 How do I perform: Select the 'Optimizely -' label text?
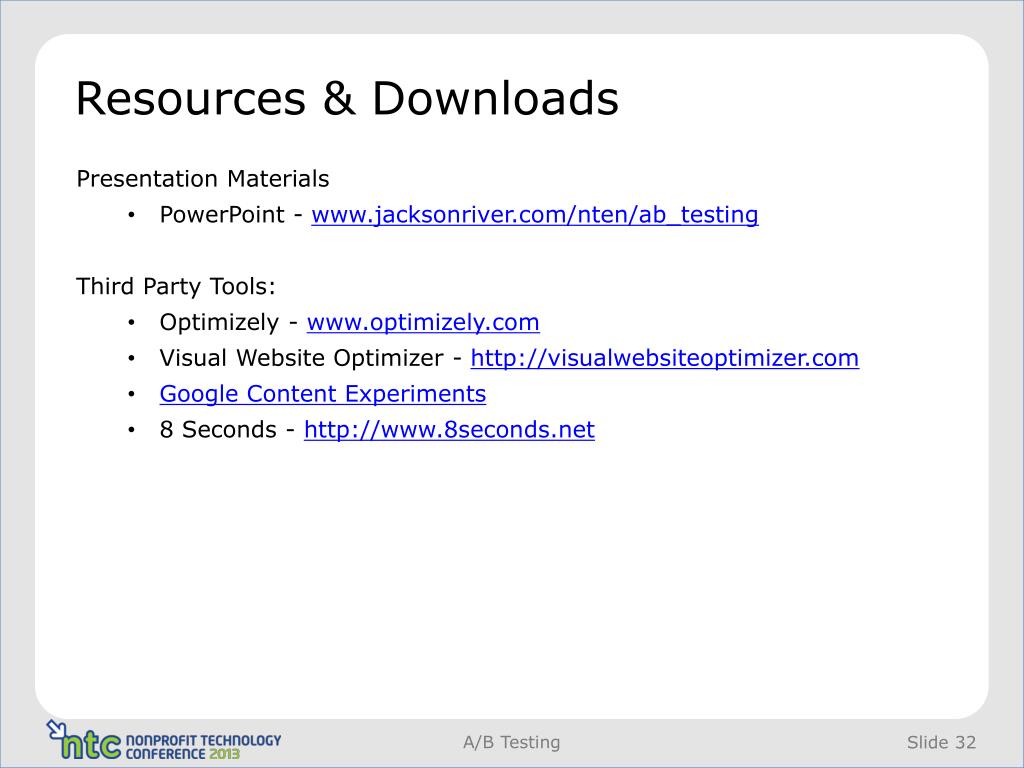[x=229, y=323]
